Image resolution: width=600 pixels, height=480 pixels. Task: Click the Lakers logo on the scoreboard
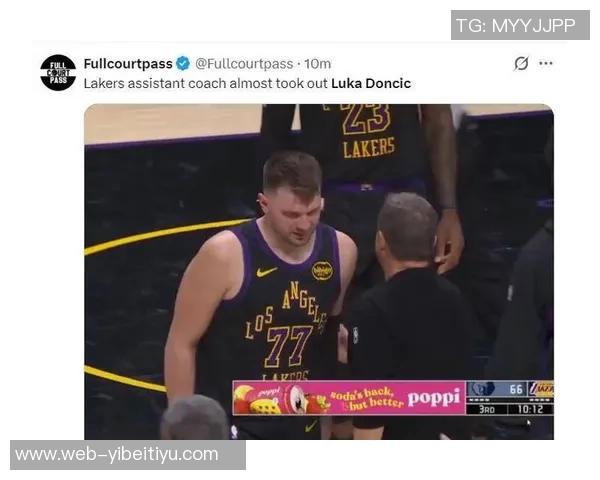(541, 389)
